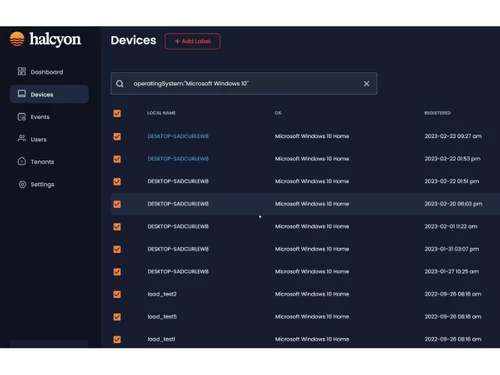Uncheck the load_test5 row checkbox
500x375 pixels.
click(x=117, y=317)
